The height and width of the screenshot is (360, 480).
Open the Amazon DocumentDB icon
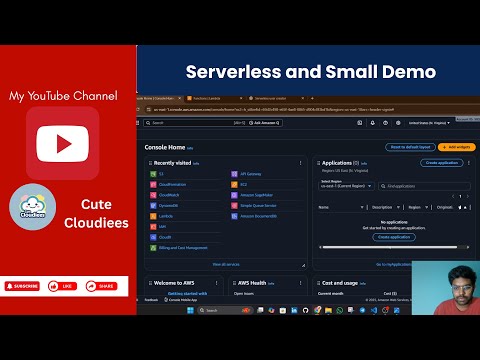tap(234, 216)
